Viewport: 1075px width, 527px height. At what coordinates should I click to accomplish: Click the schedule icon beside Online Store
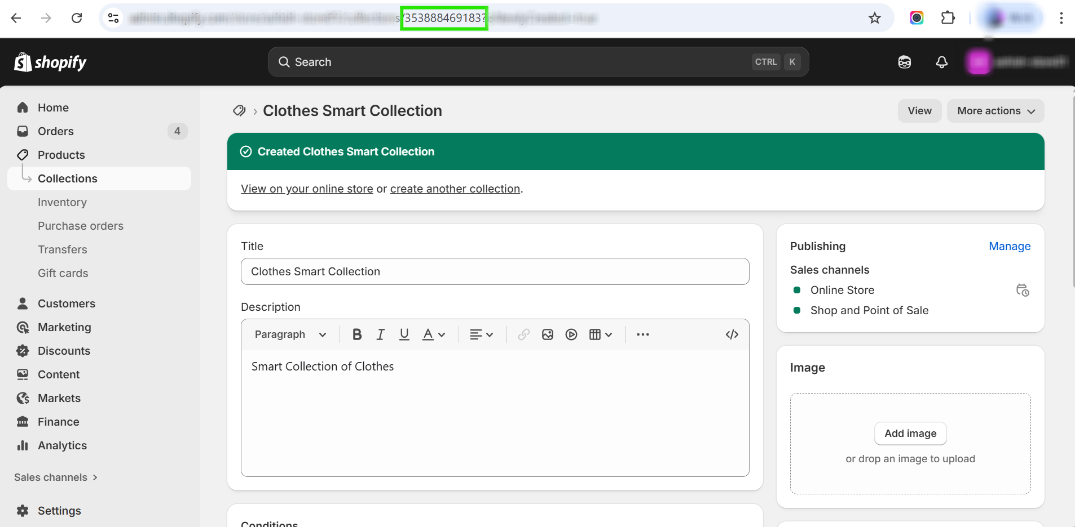1022,290
